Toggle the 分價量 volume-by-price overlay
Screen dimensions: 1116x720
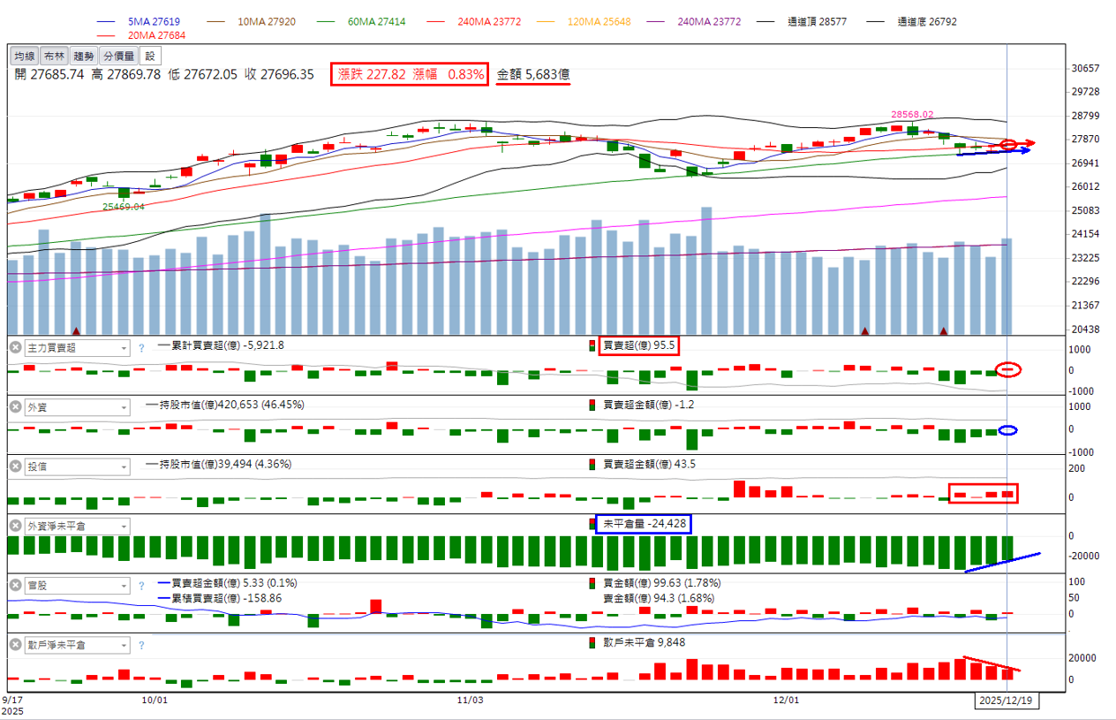tap(119, 56)
